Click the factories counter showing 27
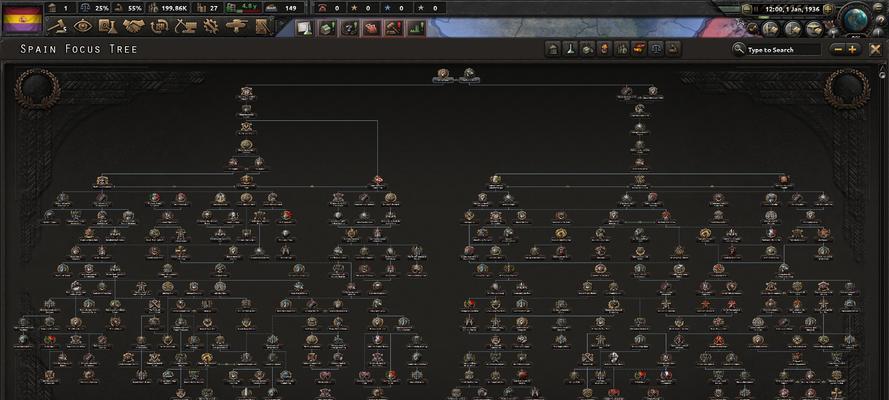Image resolution: width=889 pixels, height=400 pixels. click(208, 8)
